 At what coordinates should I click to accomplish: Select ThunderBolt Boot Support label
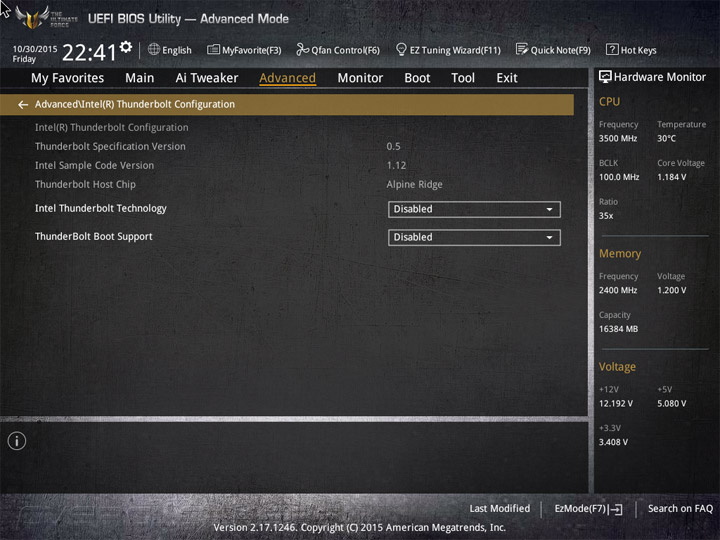pyautogui.click(x=94, y=236)
